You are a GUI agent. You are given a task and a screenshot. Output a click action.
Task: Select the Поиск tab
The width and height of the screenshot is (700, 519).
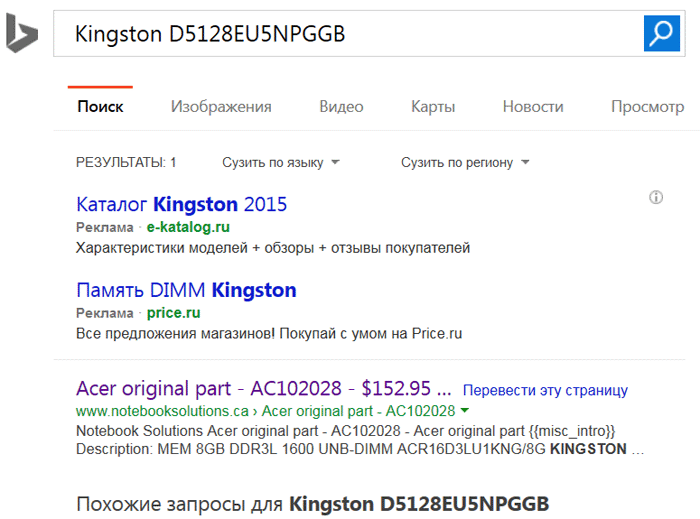click(100, 107)
